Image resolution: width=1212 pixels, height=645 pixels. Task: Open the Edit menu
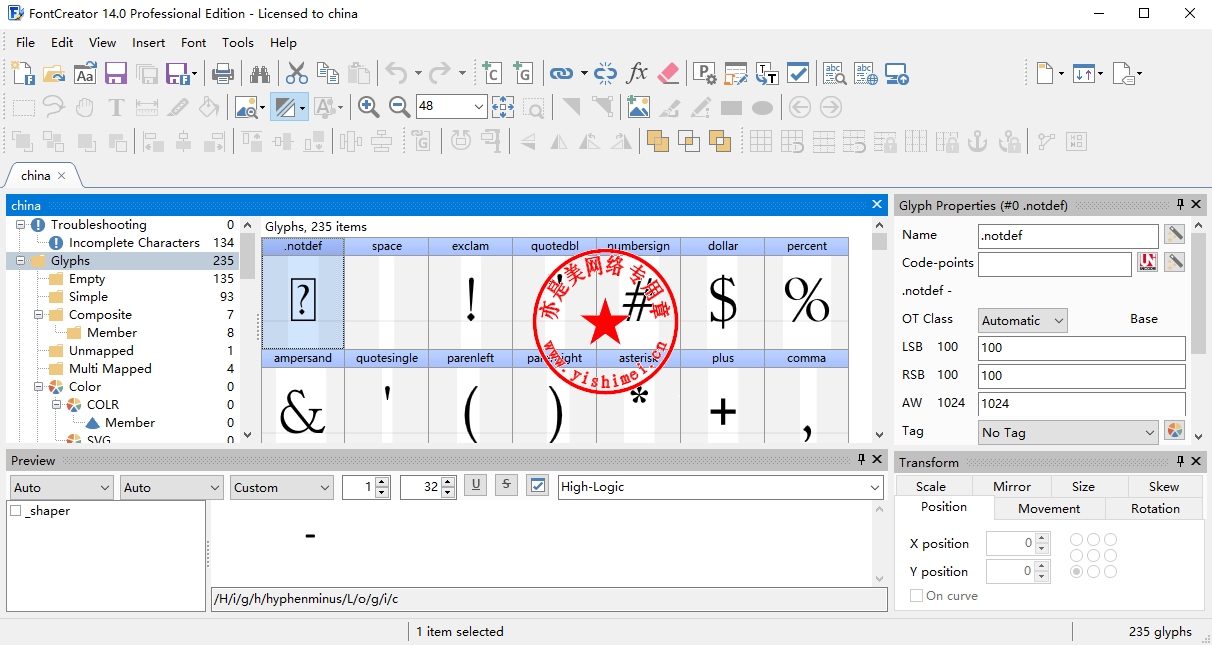(62, 42)
